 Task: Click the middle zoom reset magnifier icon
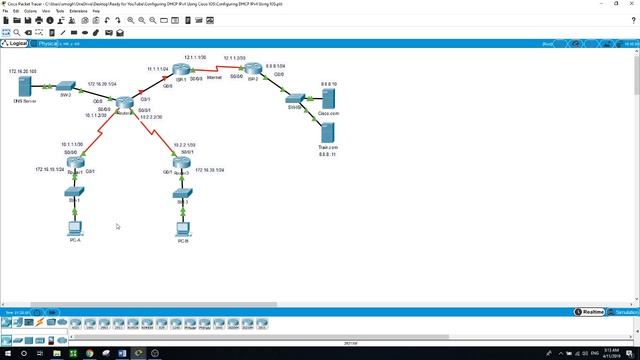coord(142,20)
